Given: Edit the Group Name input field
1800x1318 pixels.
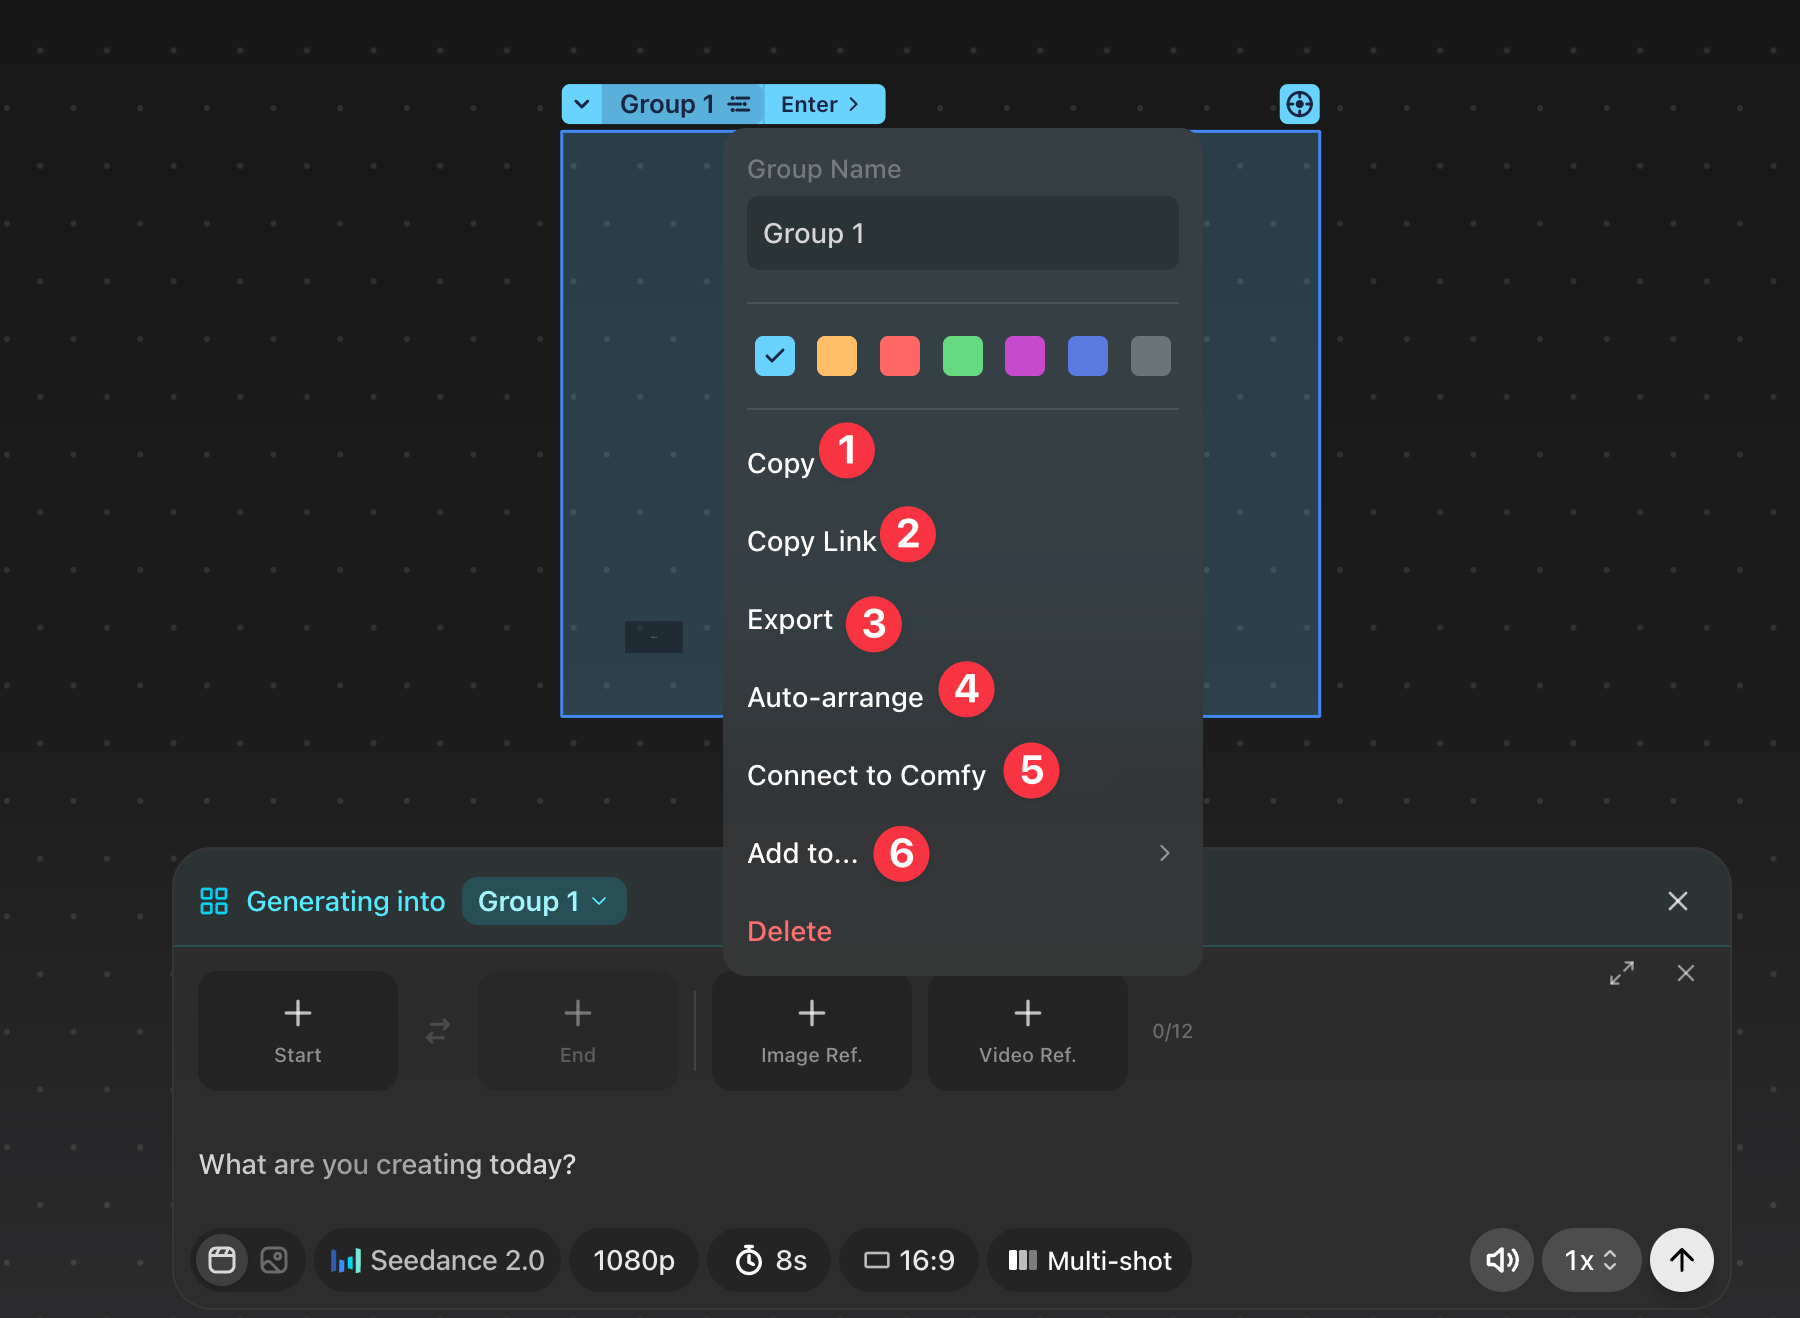Looking at the screenshot, I should pos(962,233).
